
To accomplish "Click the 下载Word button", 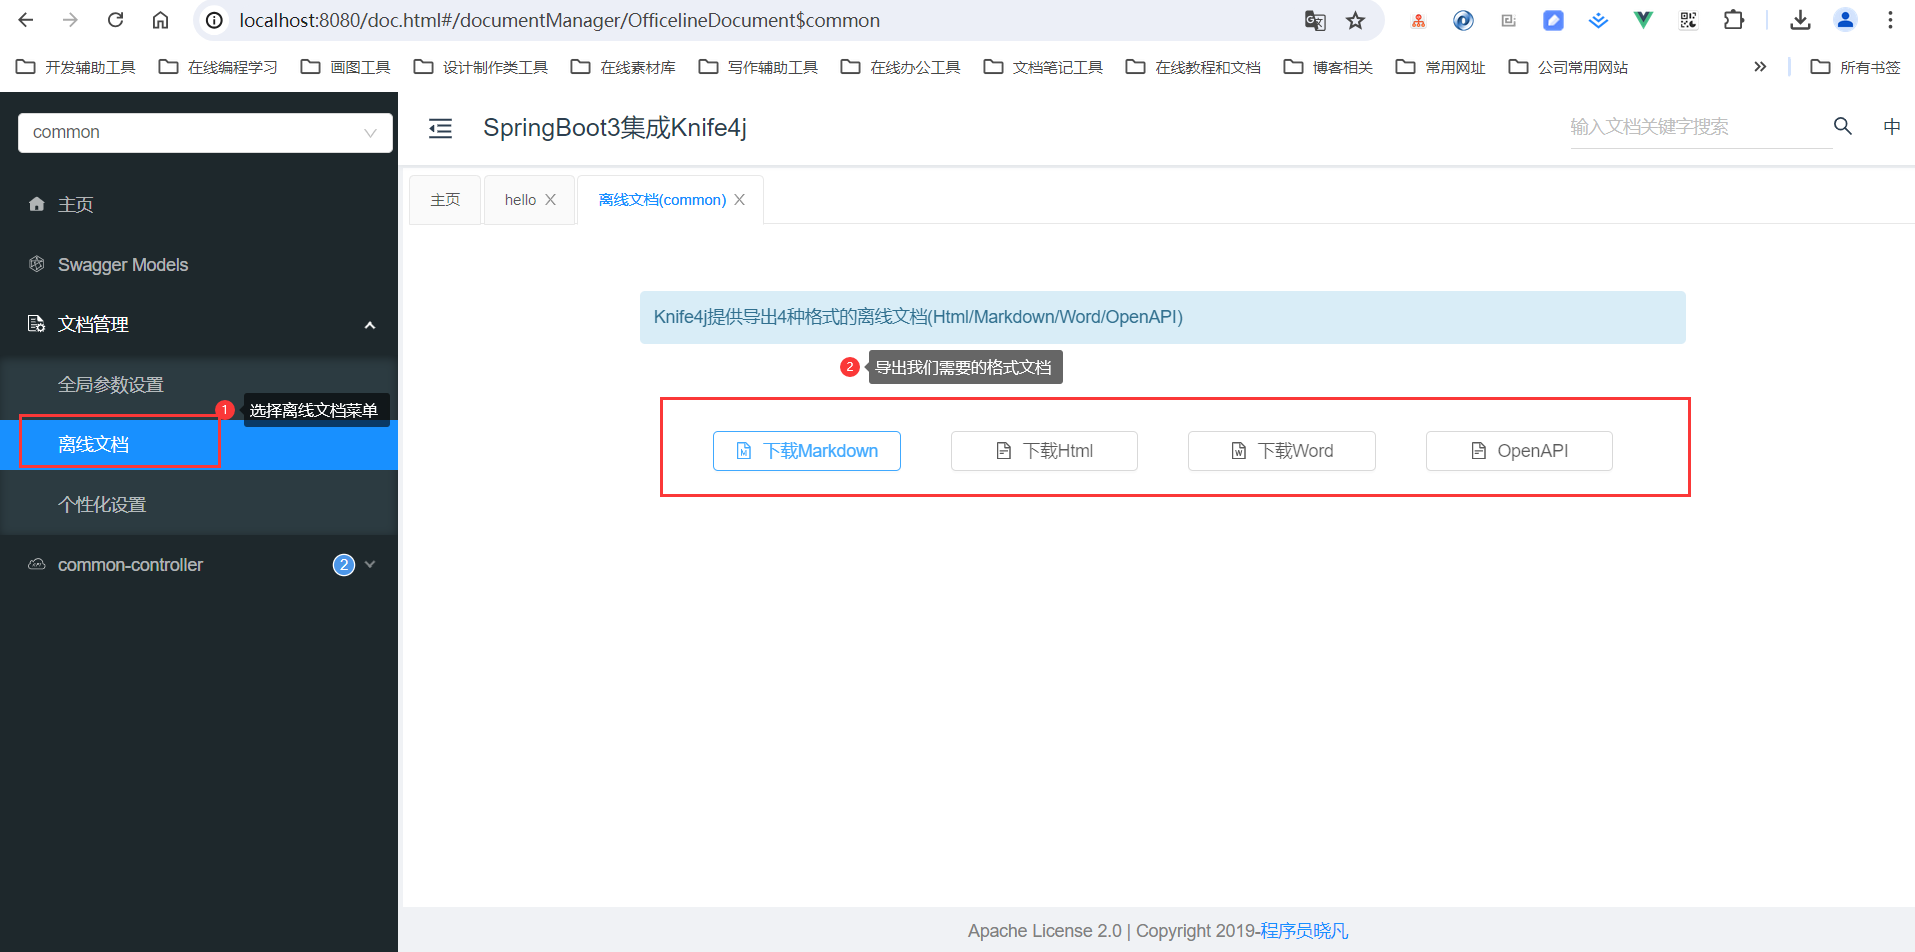I will 1281,451.
